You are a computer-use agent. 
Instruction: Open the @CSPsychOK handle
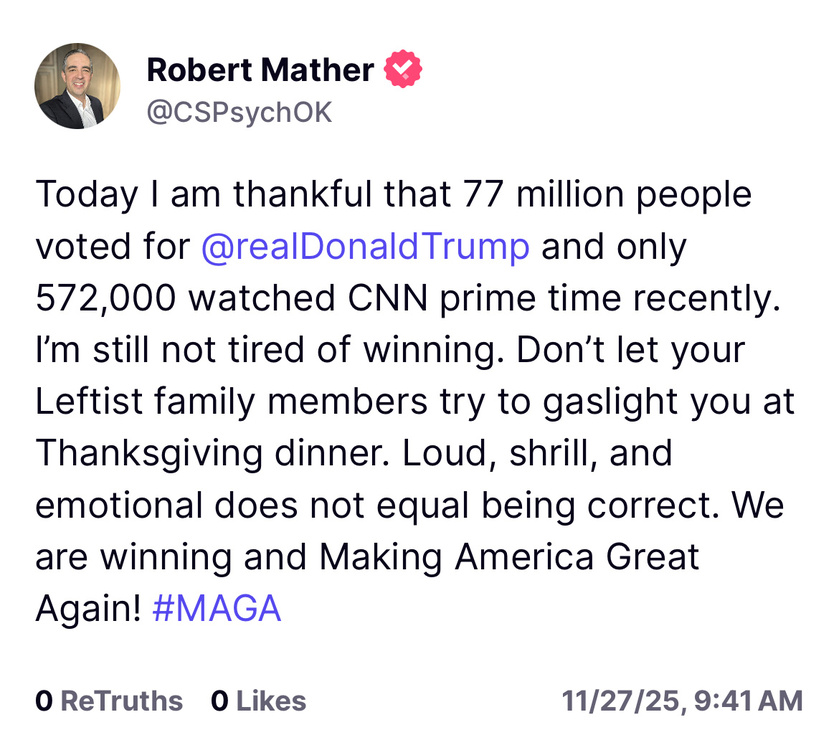[238, 112]
